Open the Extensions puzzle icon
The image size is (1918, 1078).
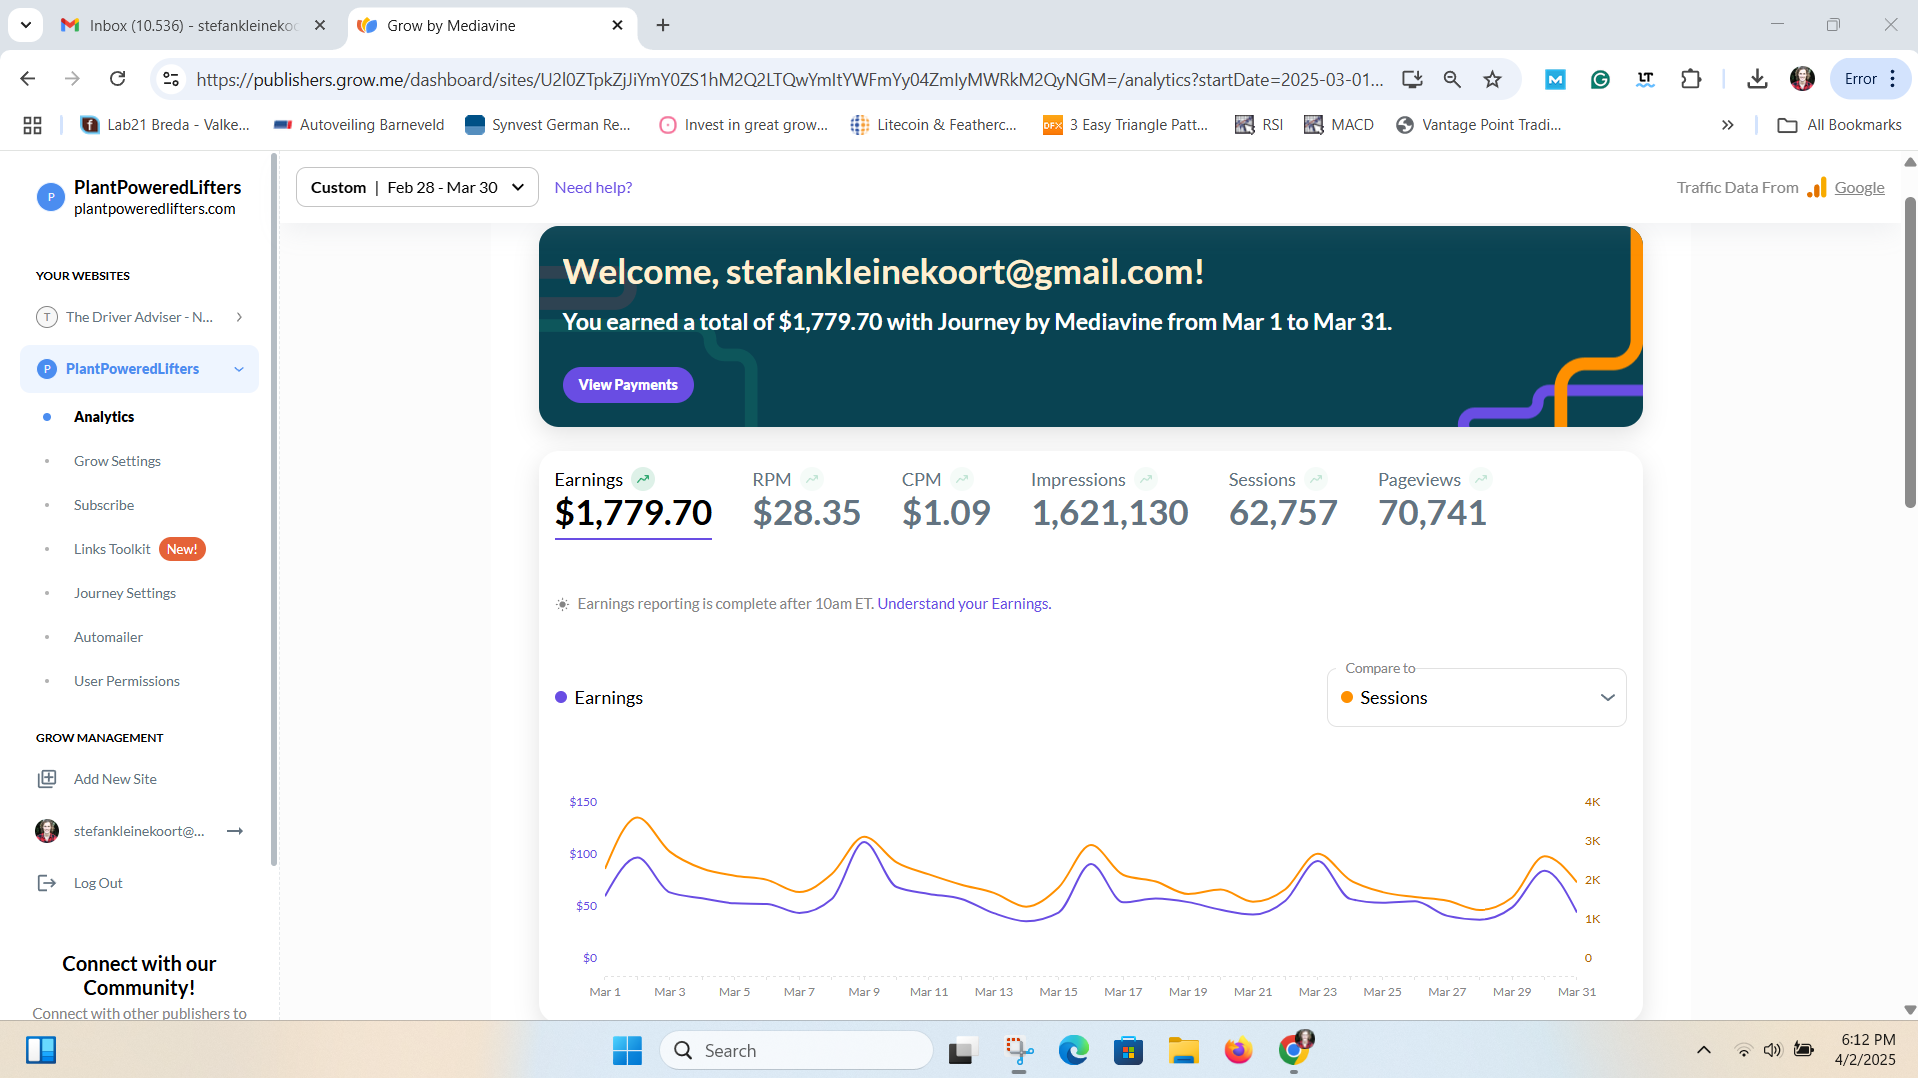pos(1691,79)
